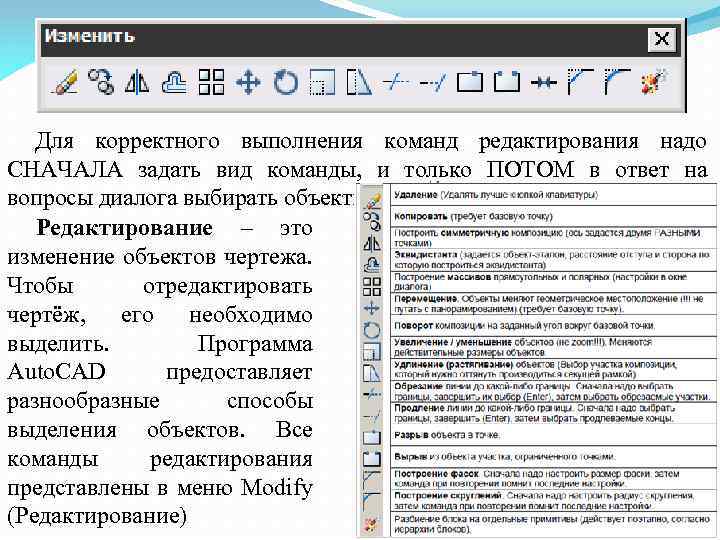This screenshot has height=540, width=720.
Task: Click the word 'Modify' in the paragraph
Action: click(x=277, y=488)
